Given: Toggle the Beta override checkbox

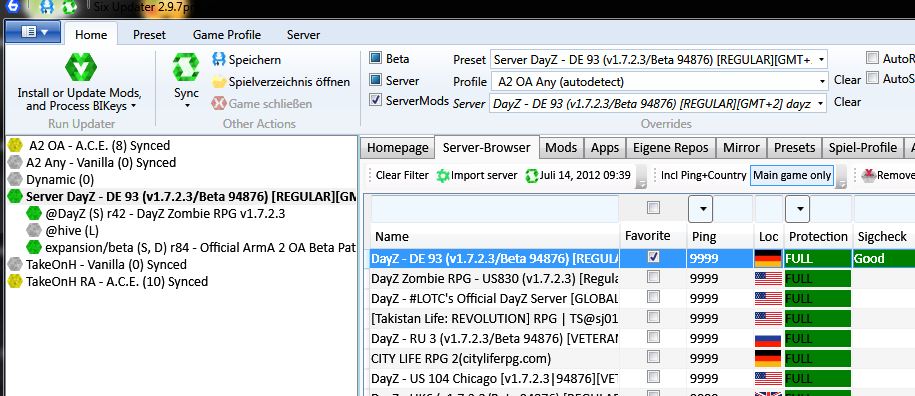Looking at the screenshot, I should (x=375, y=58).
